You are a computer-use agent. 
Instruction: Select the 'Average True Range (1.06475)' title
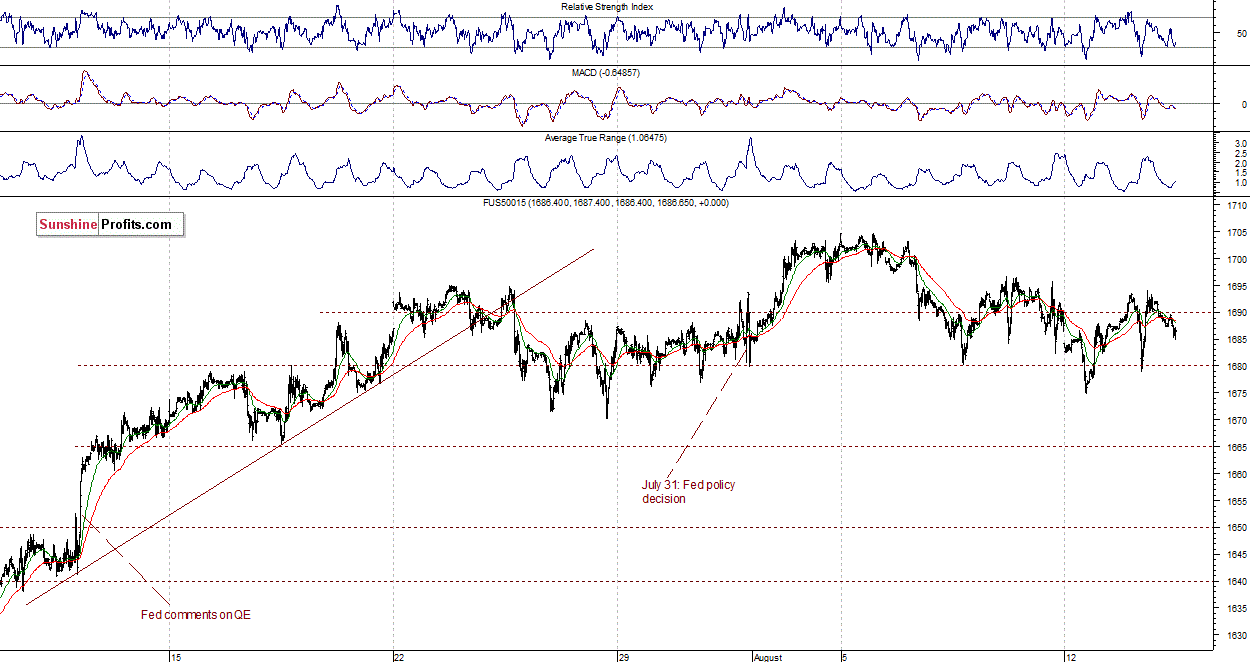pos(605,138)
